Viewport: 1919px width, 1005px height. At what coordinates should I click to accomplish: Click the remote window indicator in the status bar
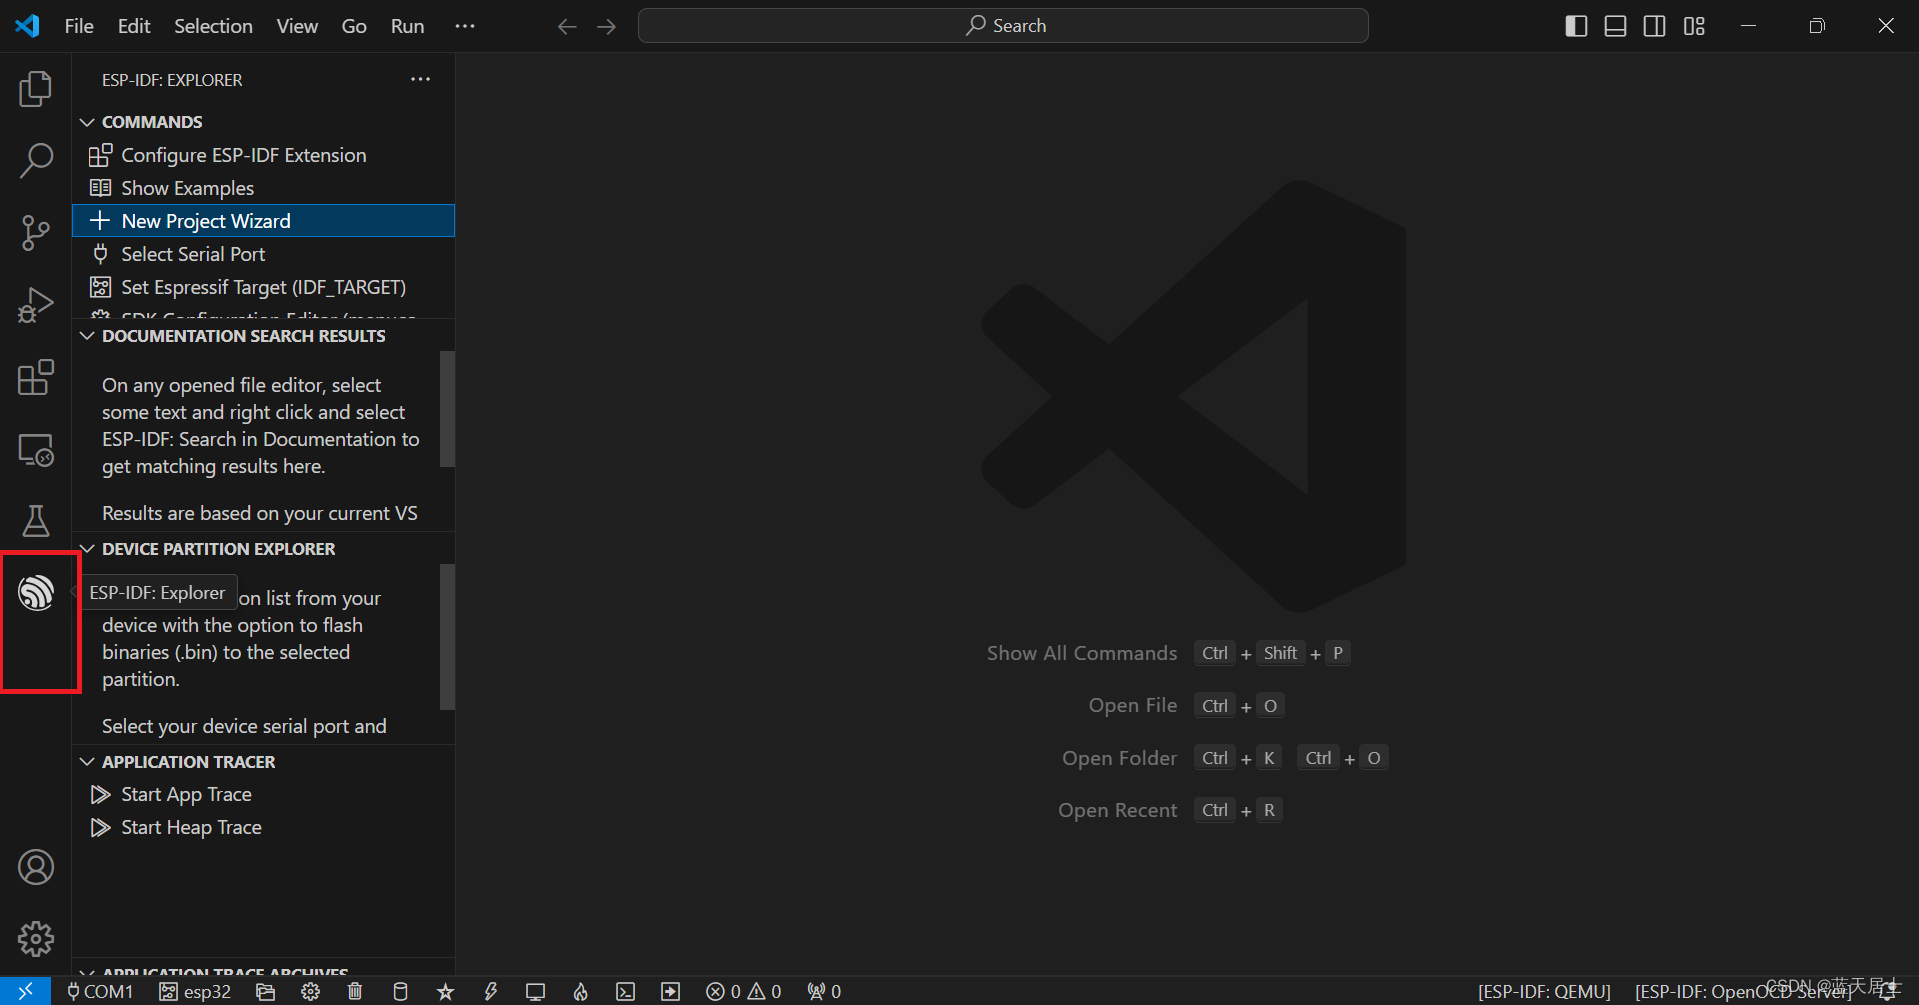click(x=26, y=991)
